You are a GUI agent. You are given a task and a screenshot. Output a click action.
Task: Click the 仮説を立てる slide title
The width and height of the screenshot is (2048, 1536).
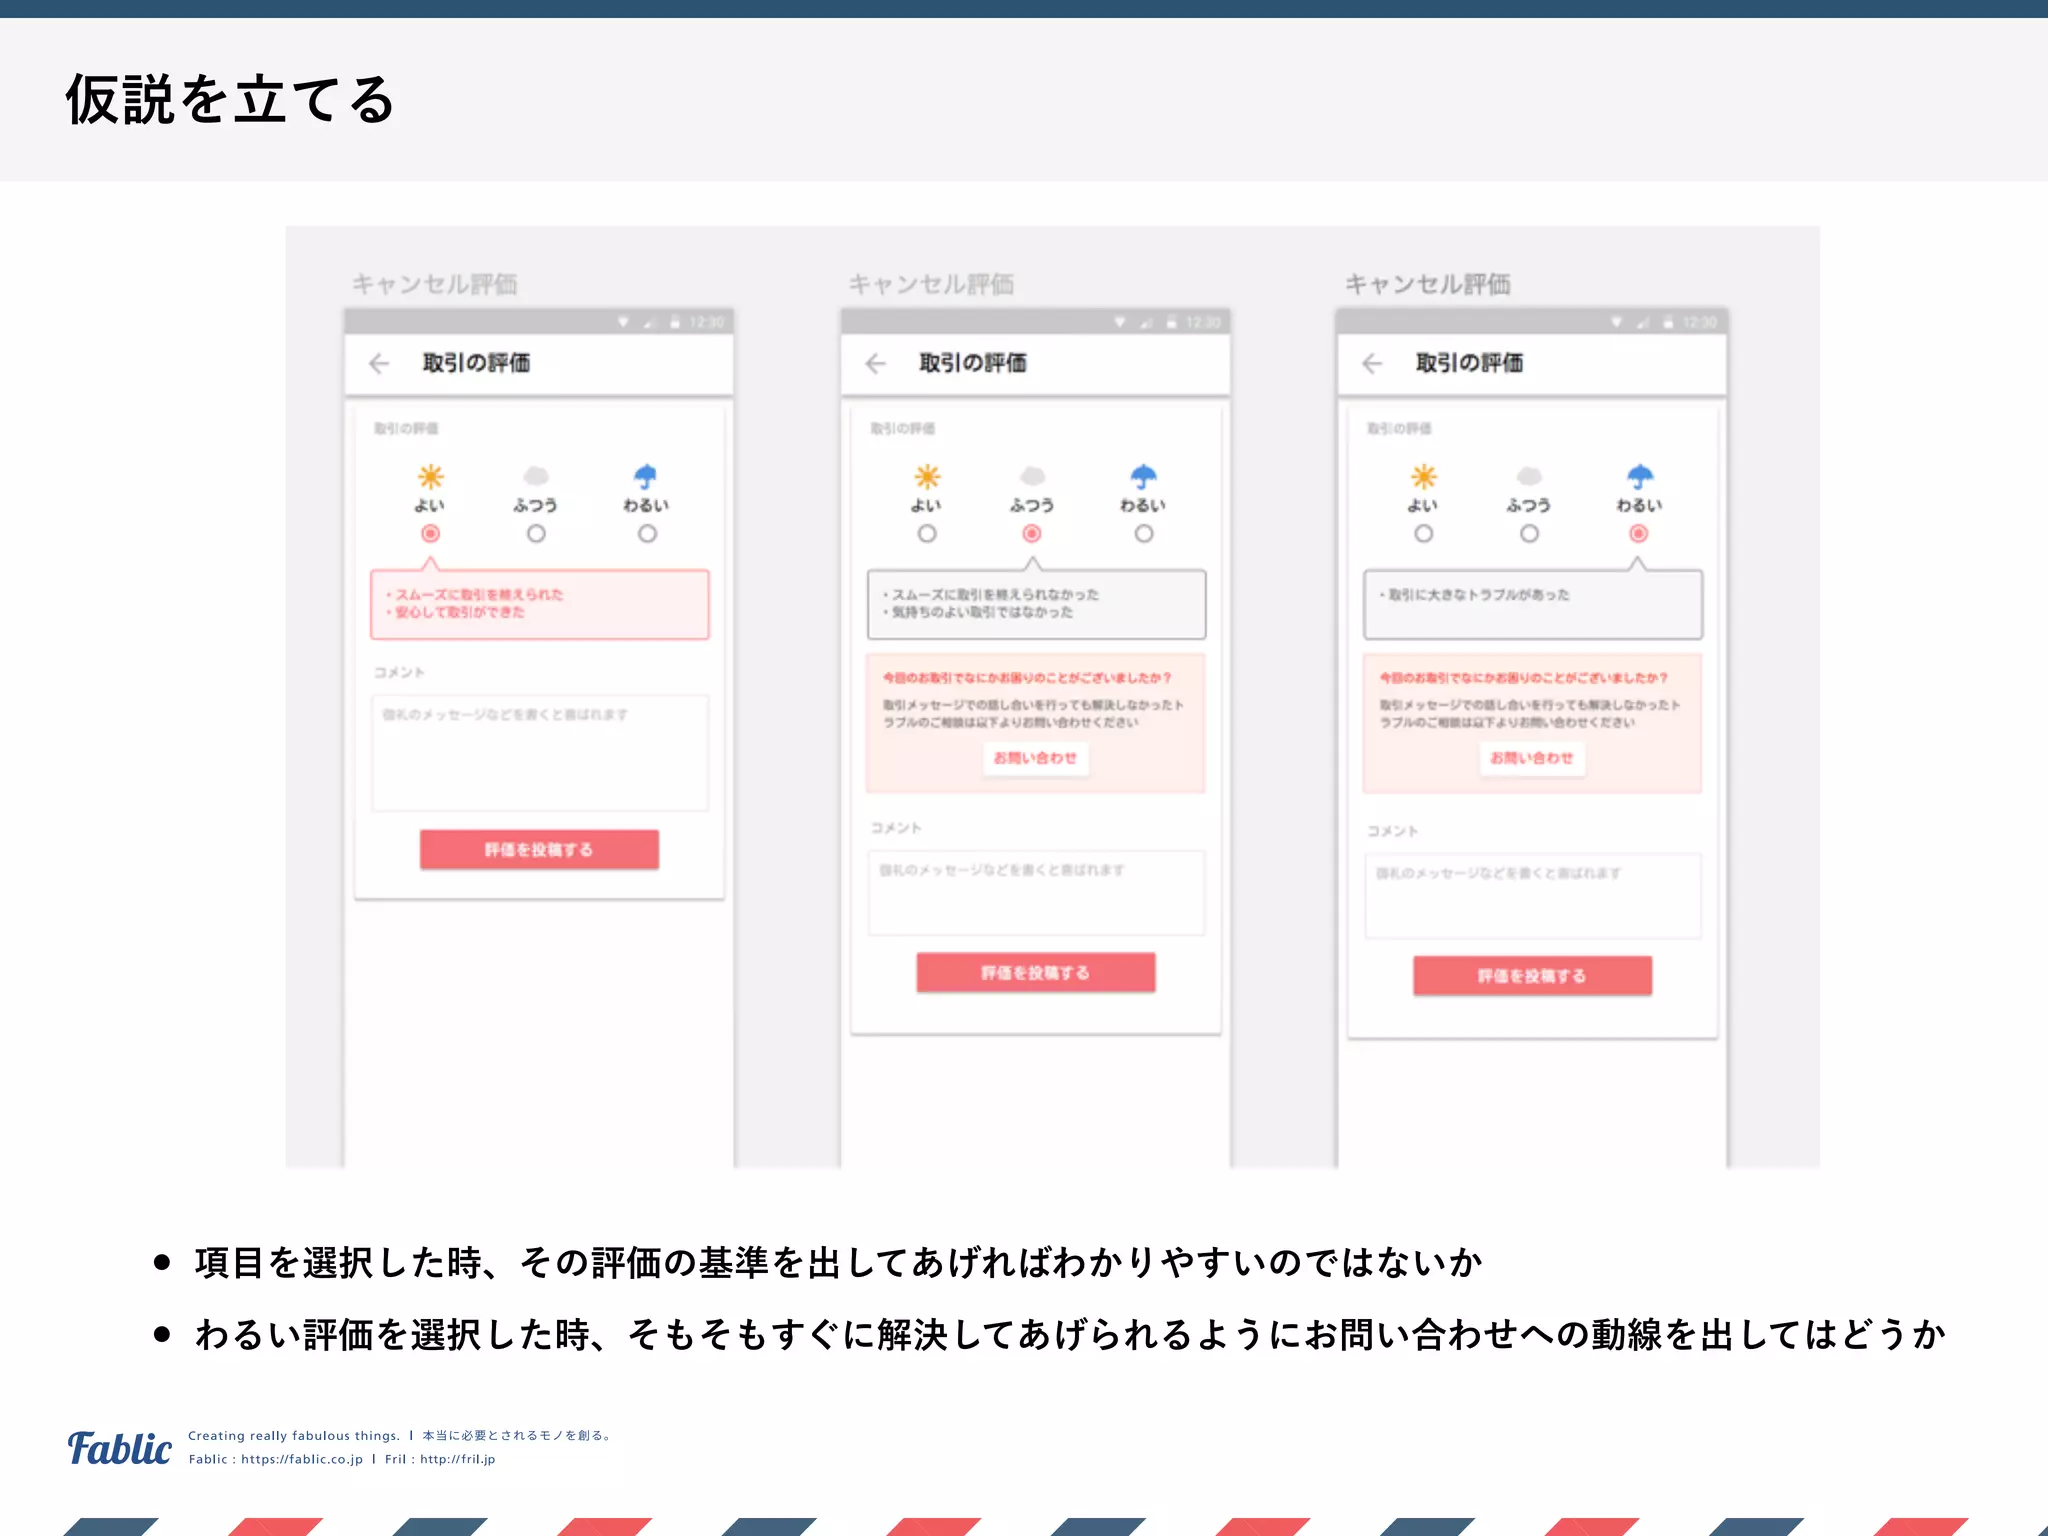[x=230, y=100]
